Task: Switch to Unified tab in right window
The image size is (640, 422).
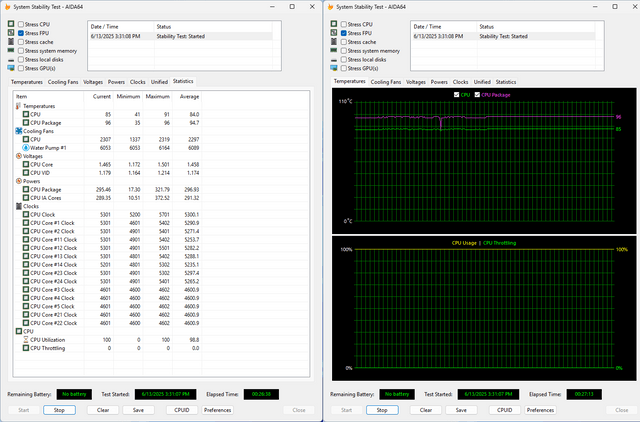Action: pos(482,82)
